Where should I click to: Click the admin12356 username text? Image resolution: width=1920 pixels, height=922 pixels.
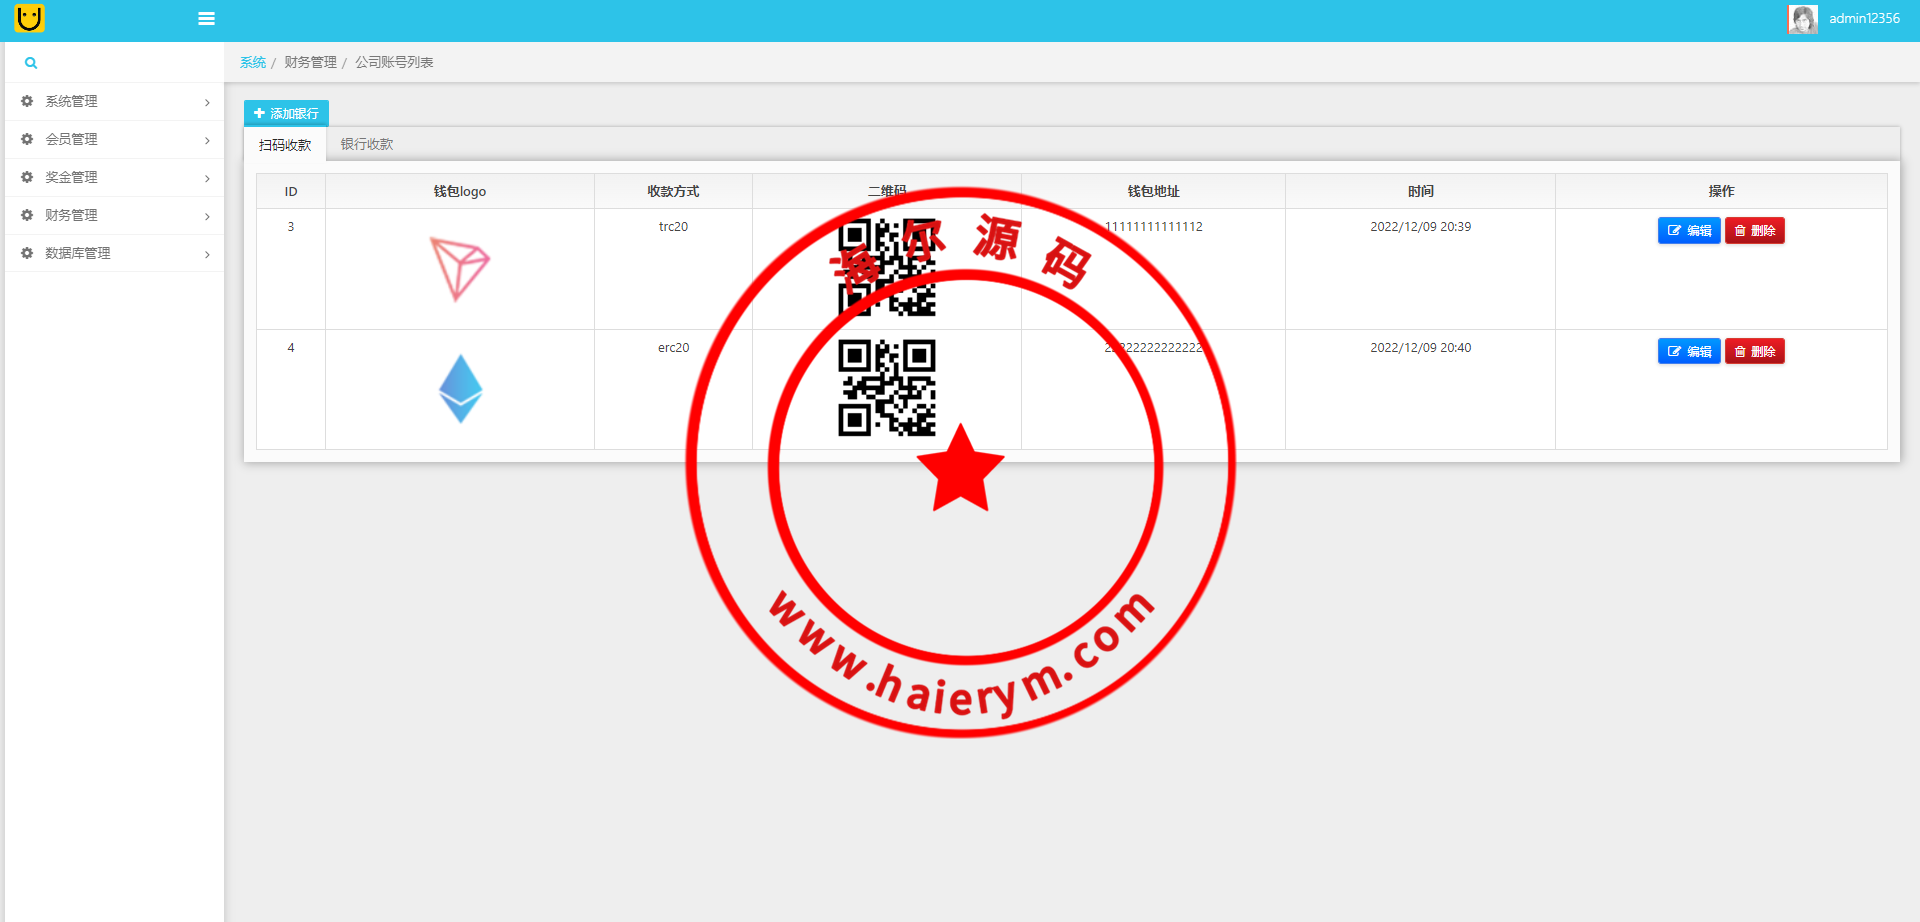pyautogui.click(x=1864, y=18)
